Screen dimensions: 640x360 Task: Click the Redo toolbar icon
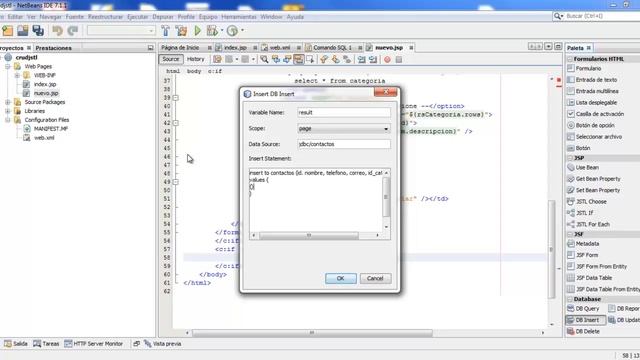point(73,31)
